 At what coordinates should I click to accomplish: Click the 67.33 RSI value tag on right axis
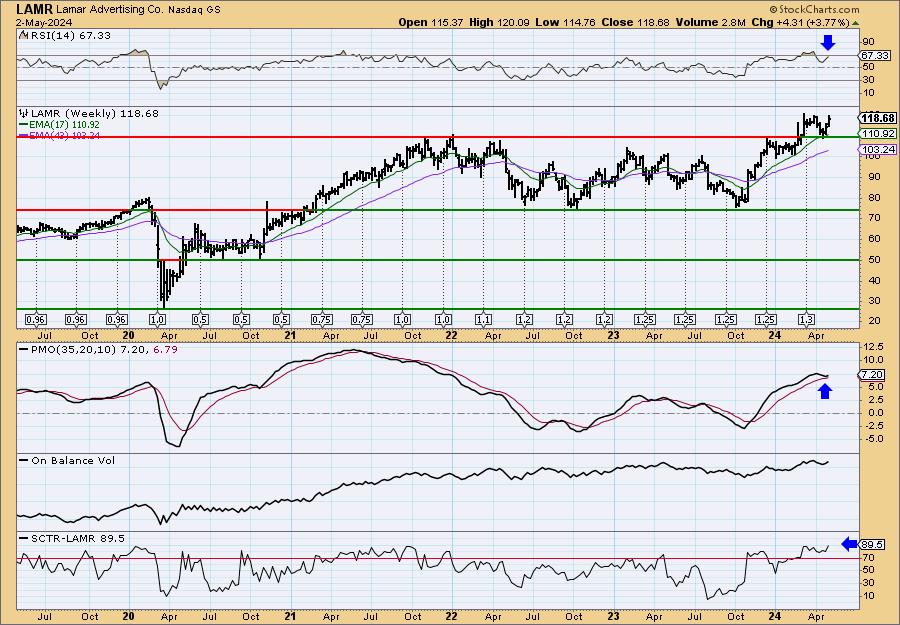tap(876, 56)
